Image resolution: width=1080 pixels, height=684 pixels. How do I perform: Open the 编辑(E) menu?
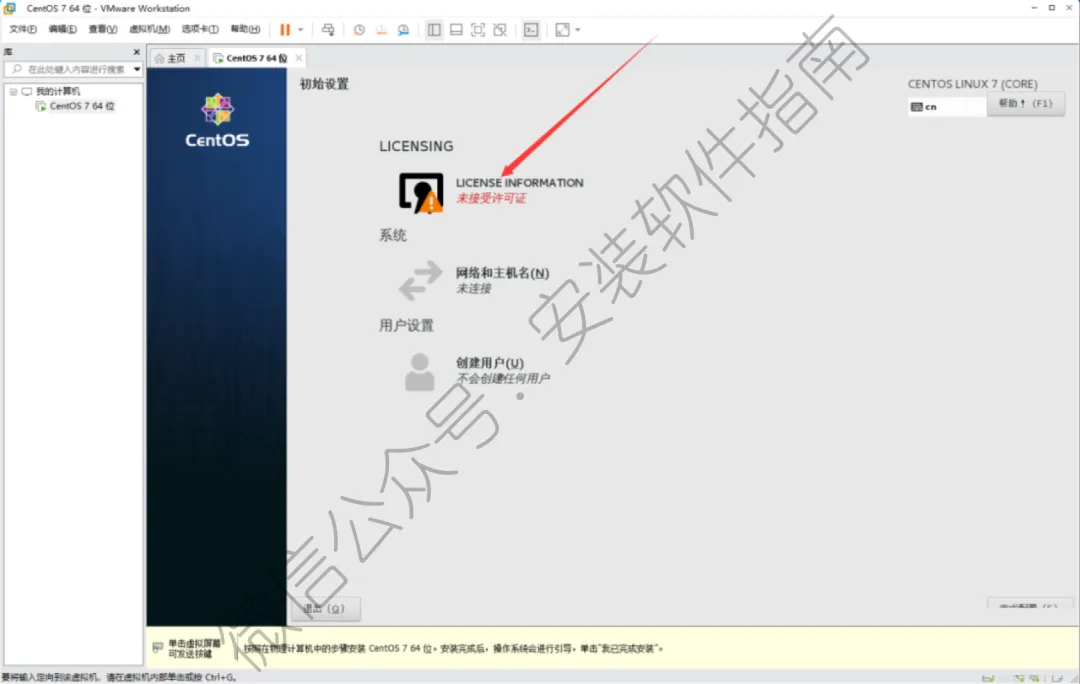coord(62,29)
